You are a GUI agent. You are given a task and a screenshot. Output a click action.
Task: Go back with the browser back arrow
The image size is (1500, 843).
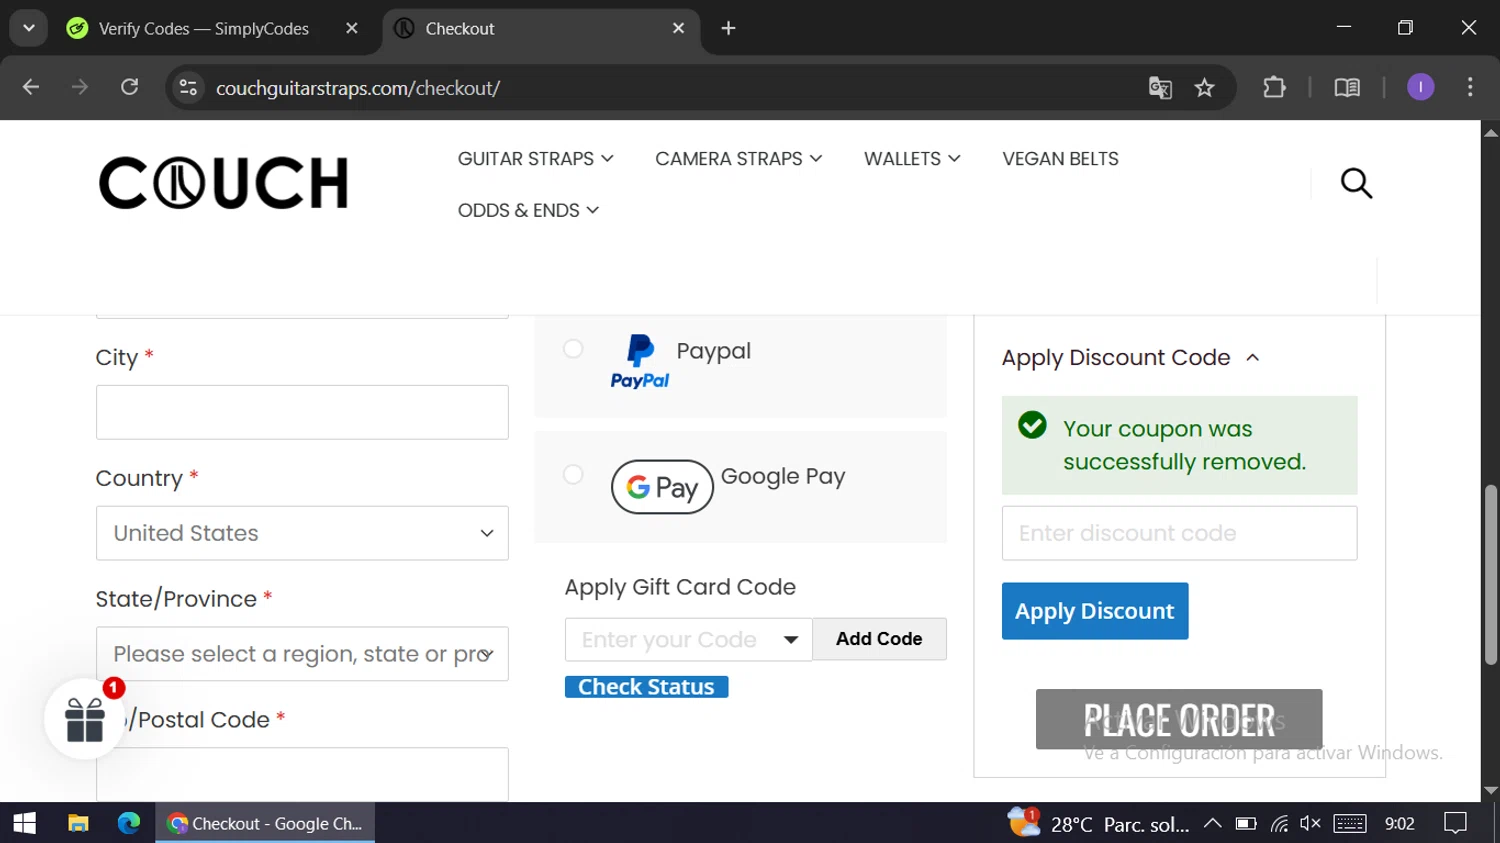[x=31, y=88]
